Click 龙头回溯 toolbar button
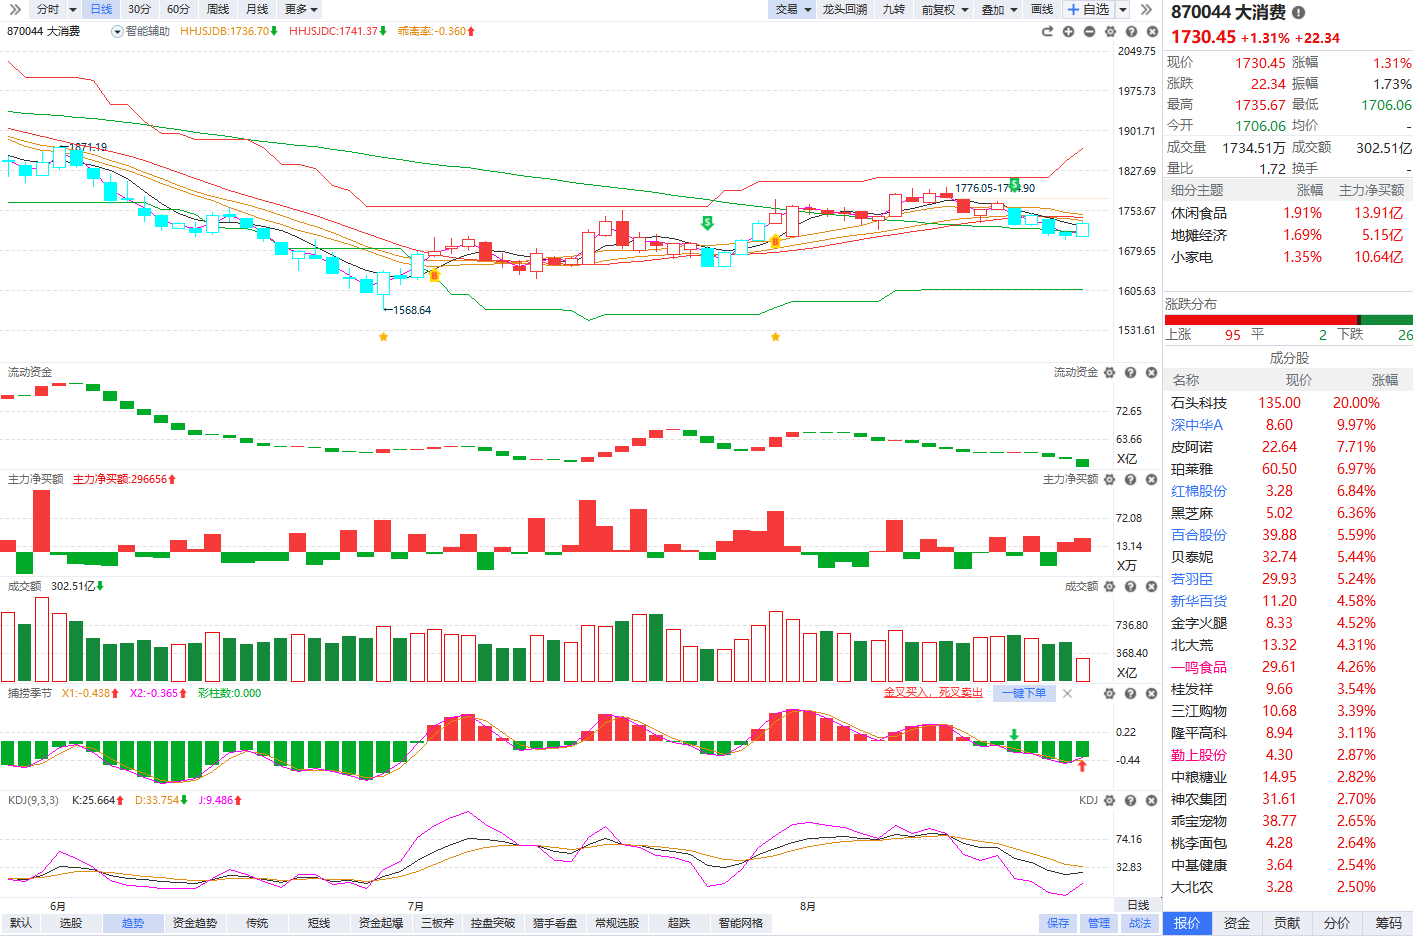1413x937 pixels. click(x=845, y=9)
